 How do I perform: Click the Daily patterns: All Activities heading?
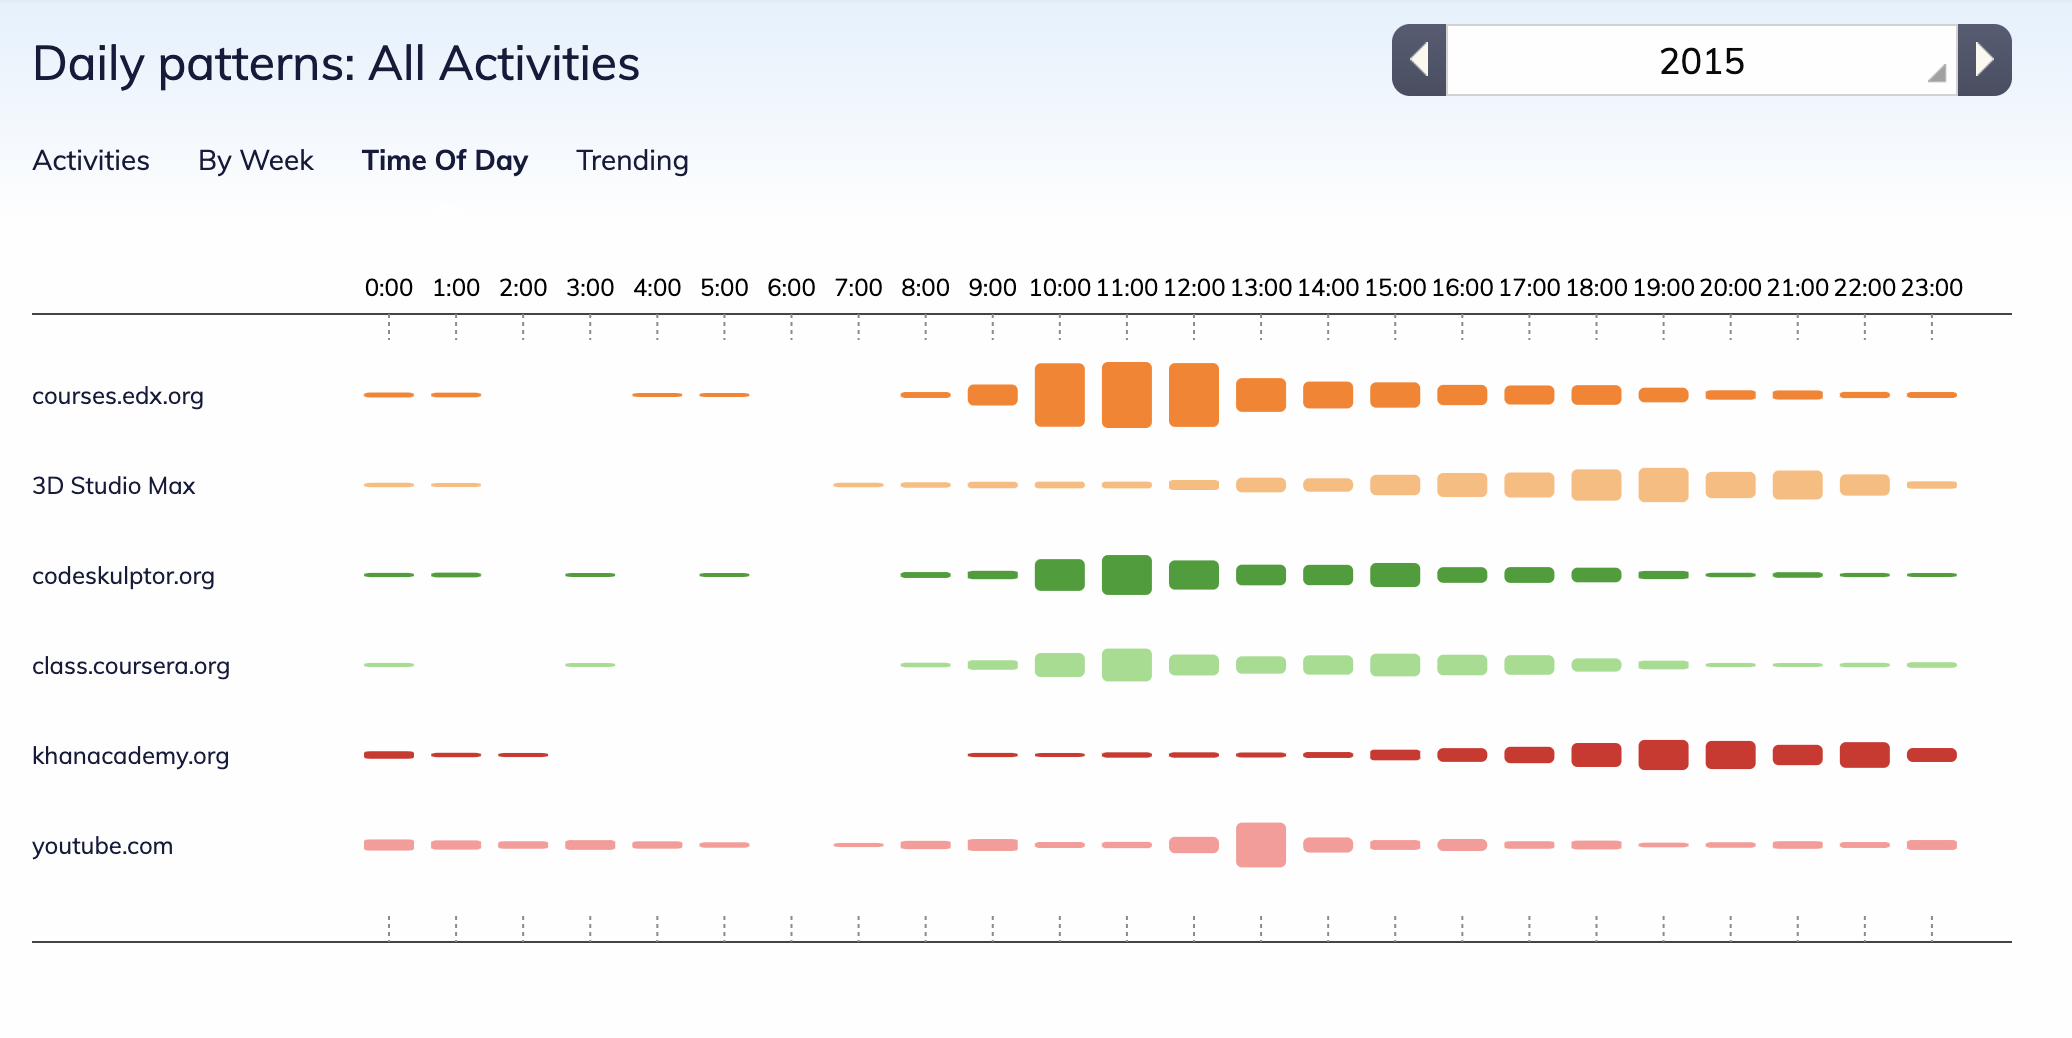[x=336, y=64]
